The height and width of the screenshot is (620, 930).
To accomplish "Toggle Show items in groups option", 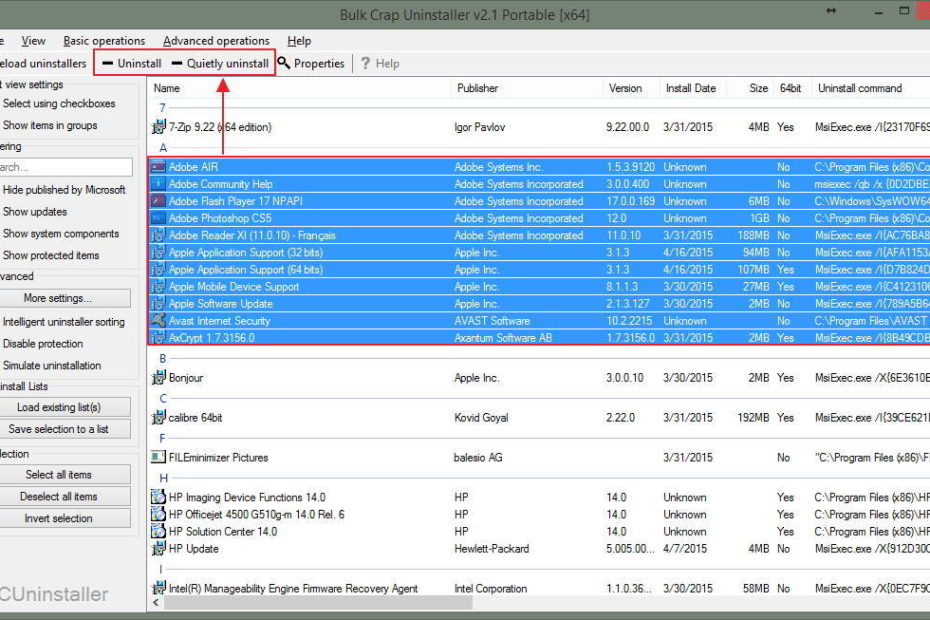I will tap(50, 125).
